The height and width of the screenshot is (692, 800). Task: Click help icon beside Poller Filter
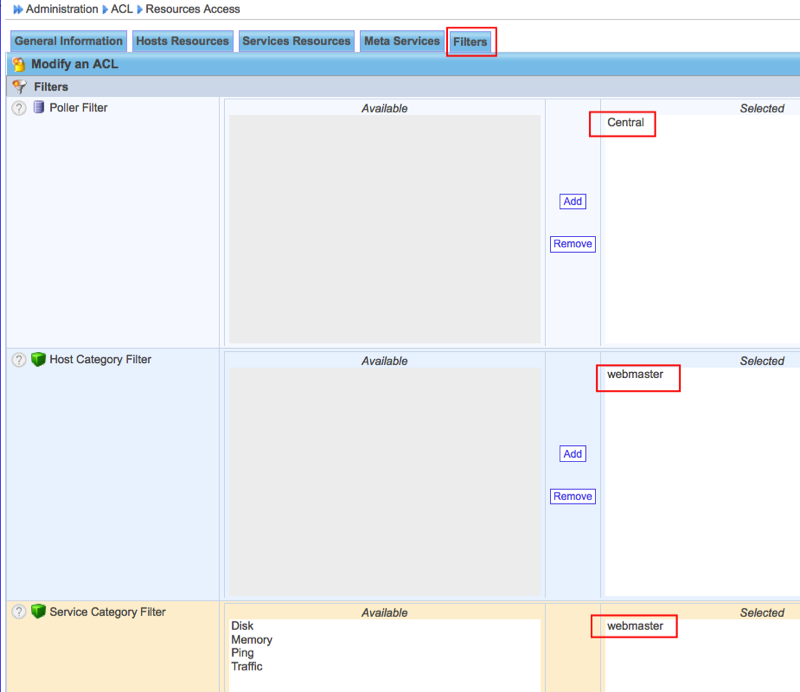click(x=19, y=108)
